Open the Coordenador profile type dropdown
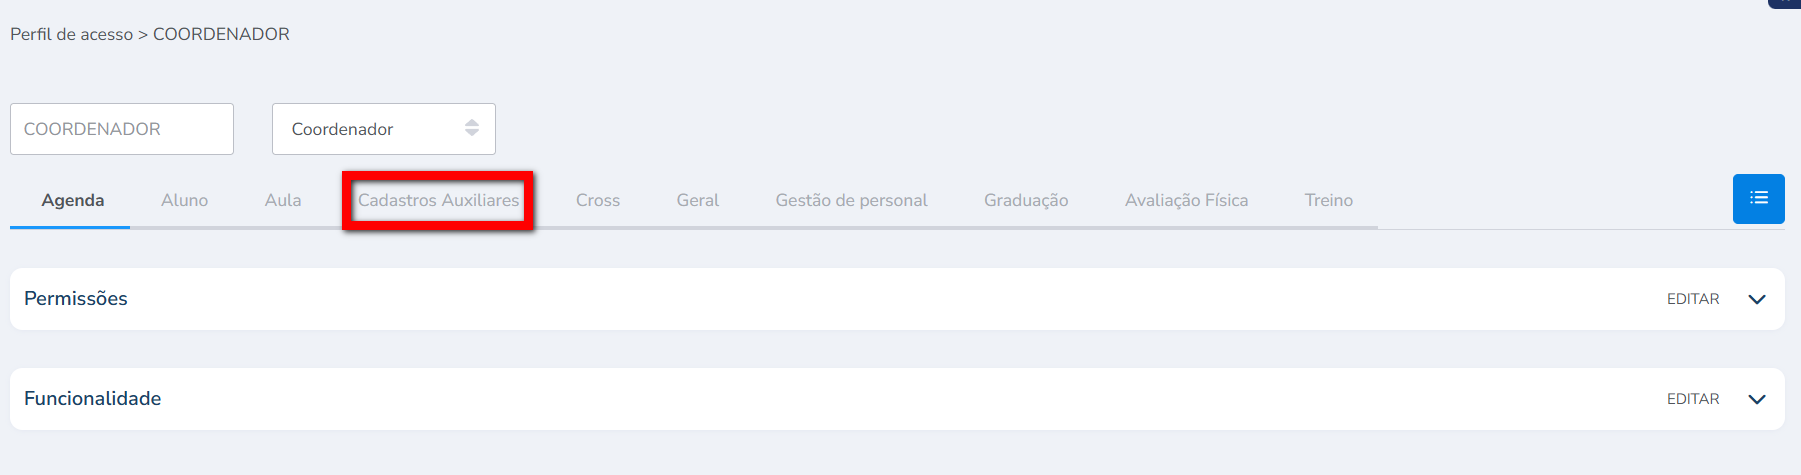 [383, 129]
